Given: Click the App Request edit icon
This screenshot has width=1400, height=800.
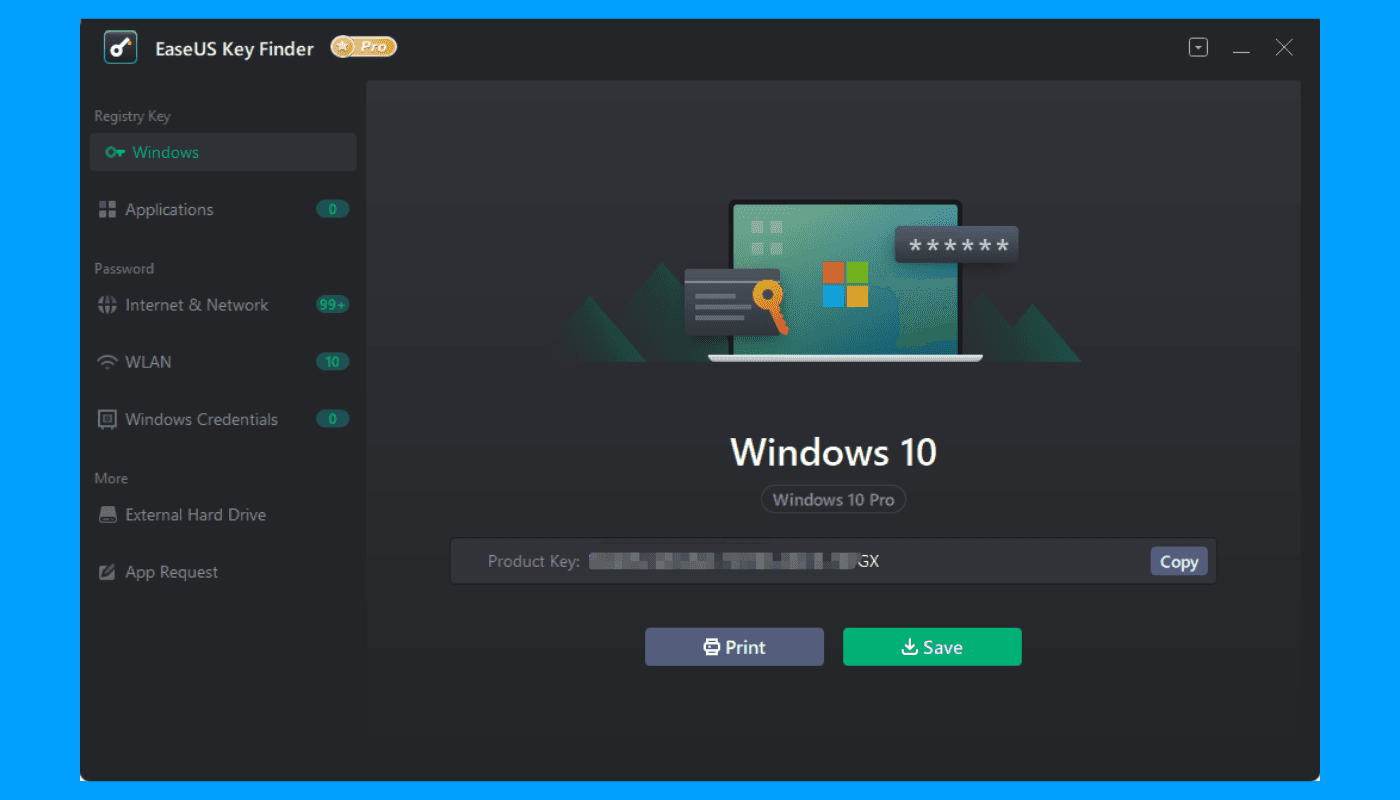Looking at the screenshot, I should (x=107, y=572).
